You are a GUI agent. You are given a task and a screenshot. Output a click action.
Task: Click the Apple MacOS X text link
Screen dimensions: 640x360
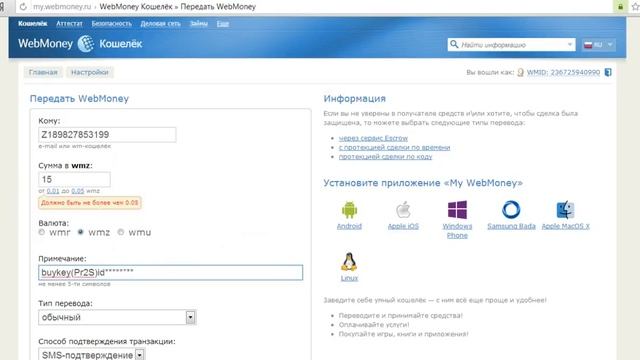coord(566,226)
